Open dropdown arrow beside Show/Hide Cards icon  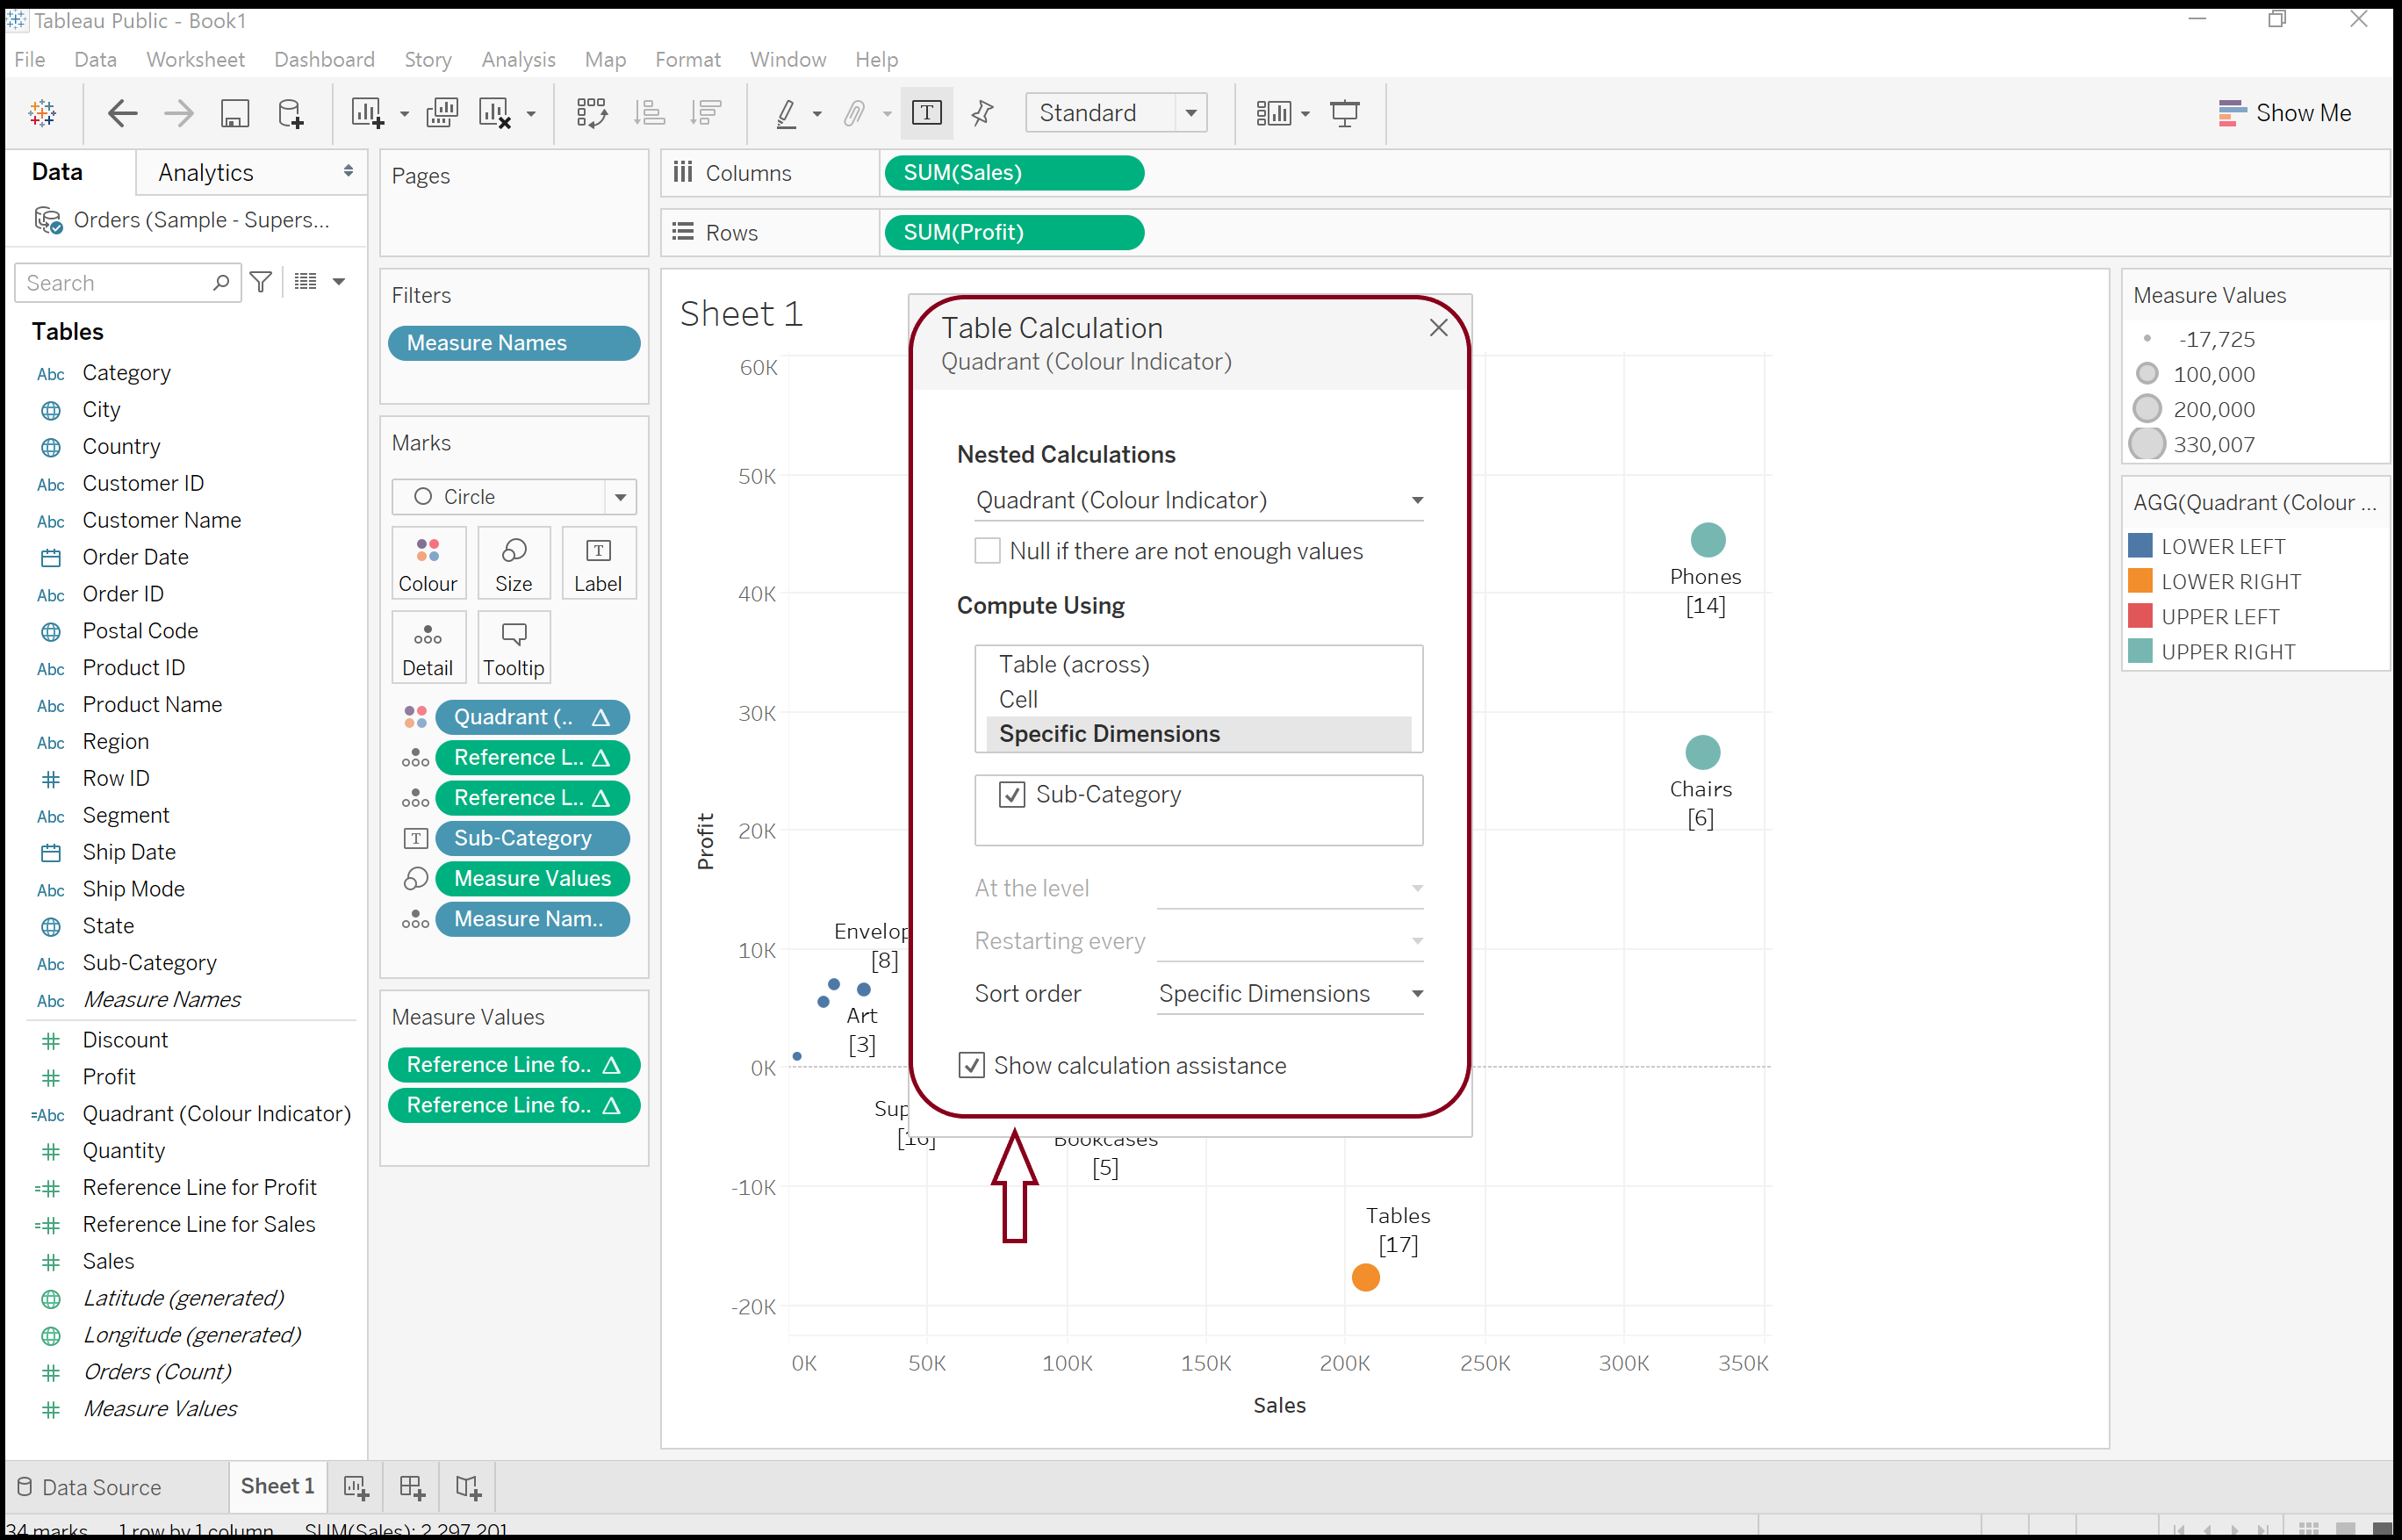point(1306,114)
